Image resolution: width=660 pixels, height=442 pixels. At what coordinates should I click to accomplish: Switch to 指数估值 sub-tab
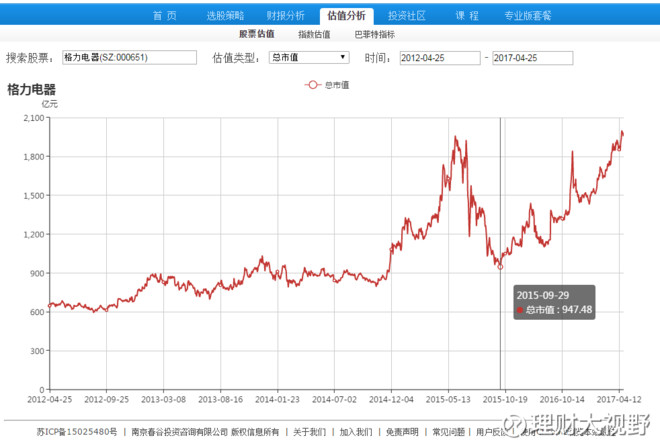click(314, 35)
